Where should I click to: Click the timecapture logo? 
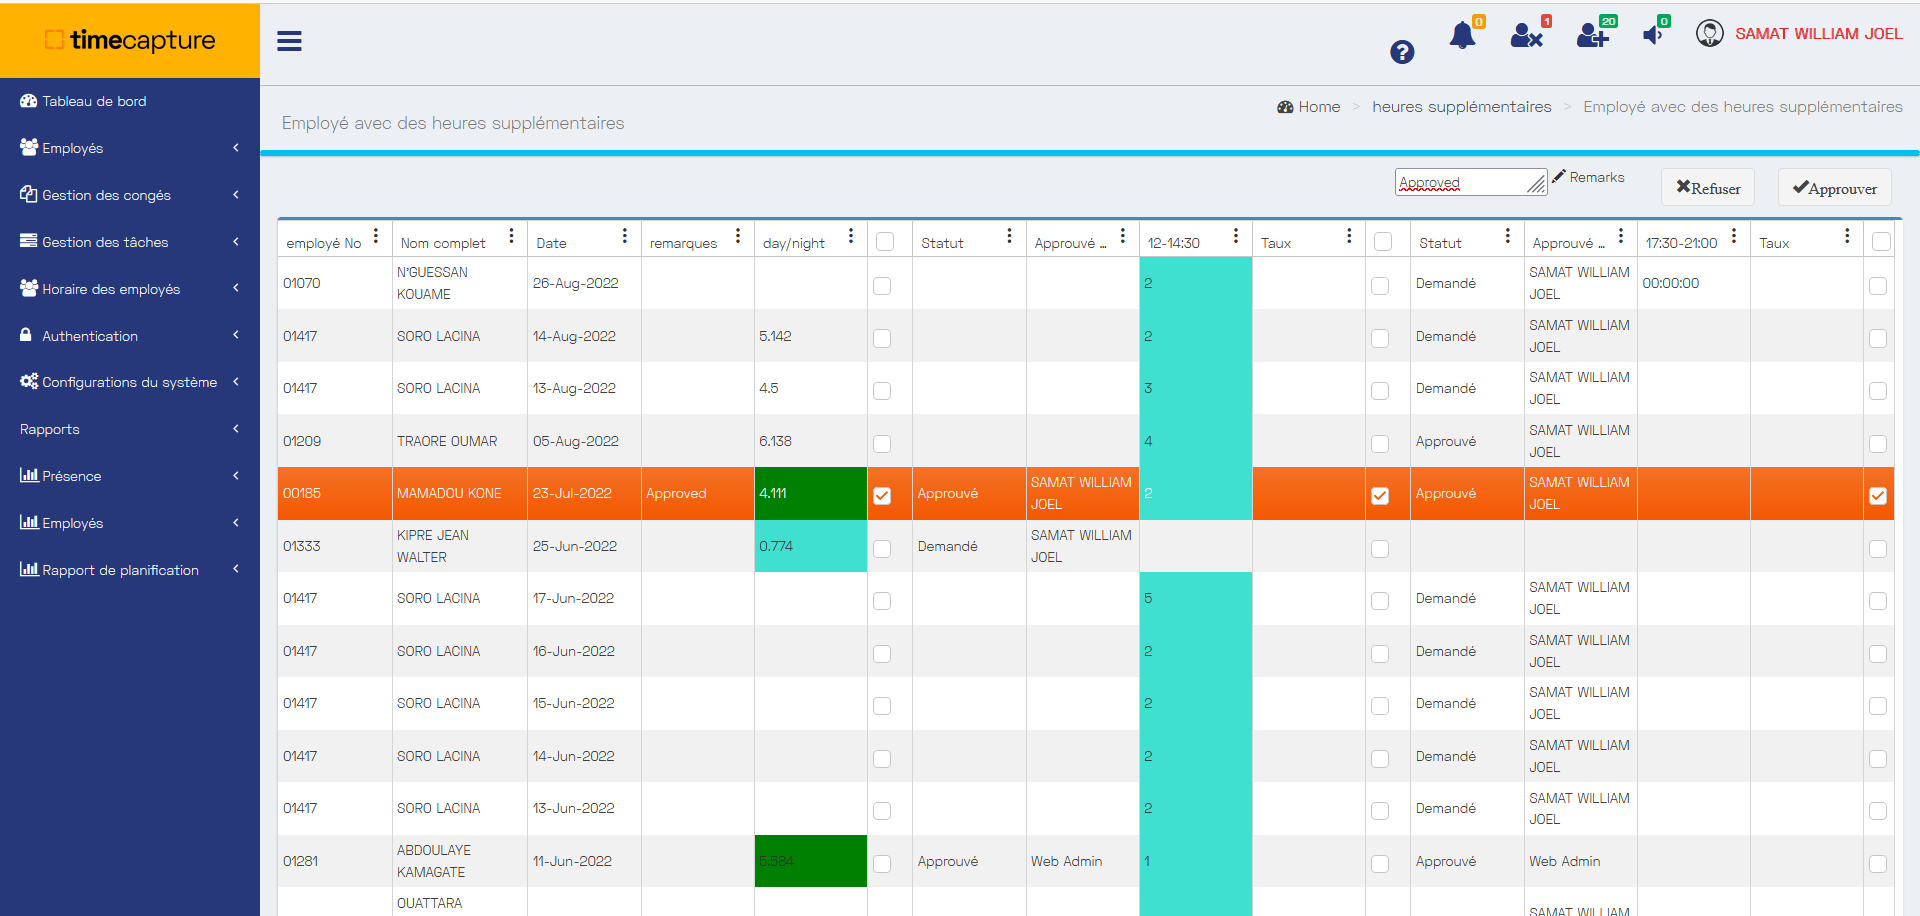(130, 40)
